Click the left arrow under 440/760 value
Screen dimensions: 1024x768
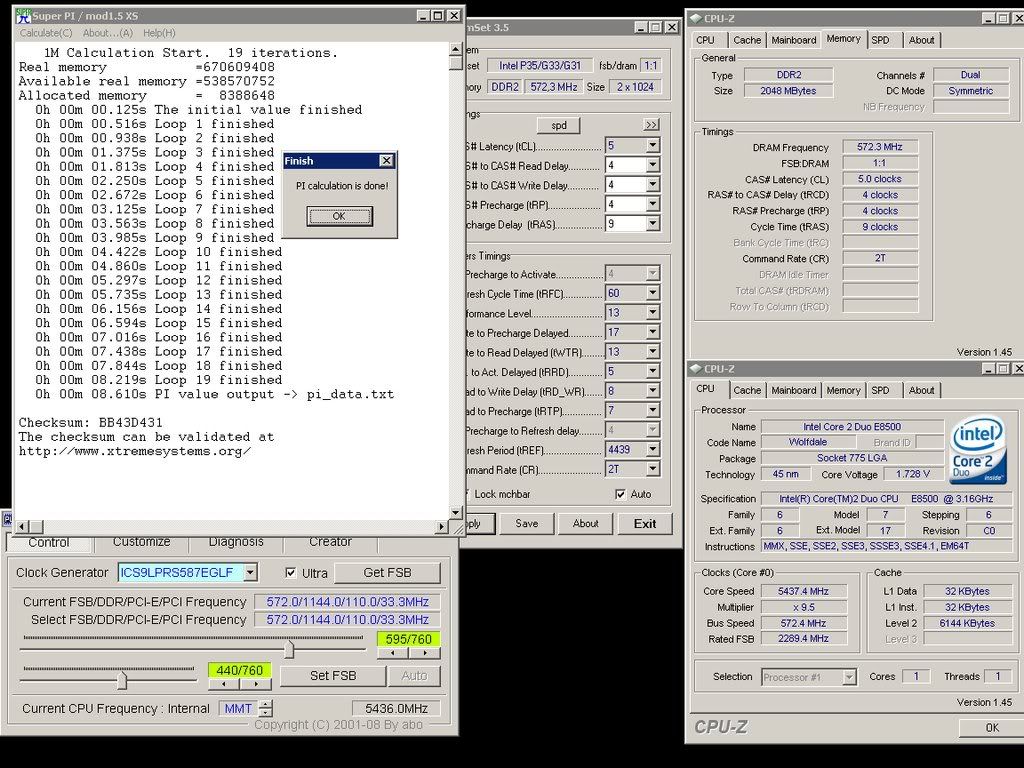pyautogui.click(x=224, y=684)
